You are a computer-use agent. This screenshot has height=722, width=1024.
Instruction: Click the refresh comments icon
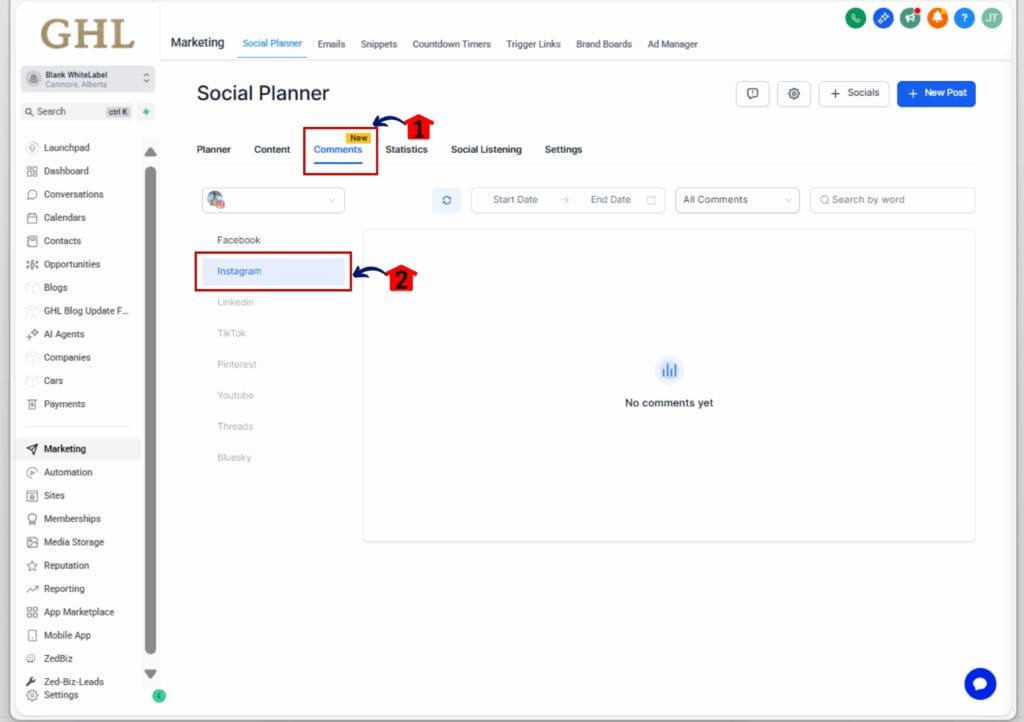[x=446, y=200]
